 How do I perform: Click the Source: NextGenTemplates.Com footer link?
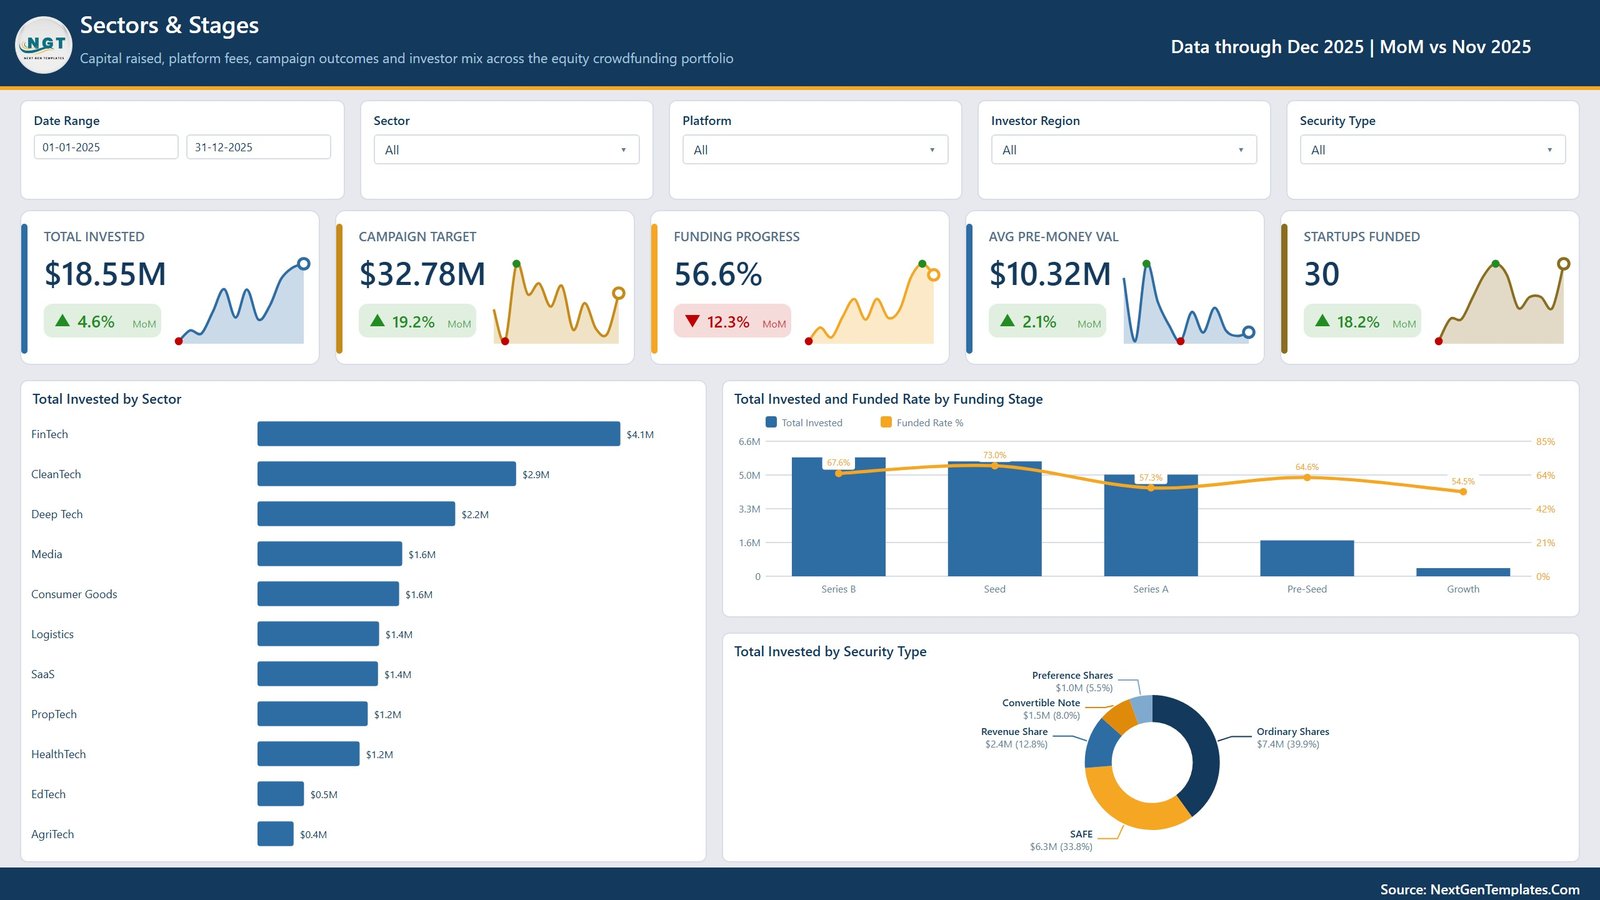click(x=1480, y=889)
